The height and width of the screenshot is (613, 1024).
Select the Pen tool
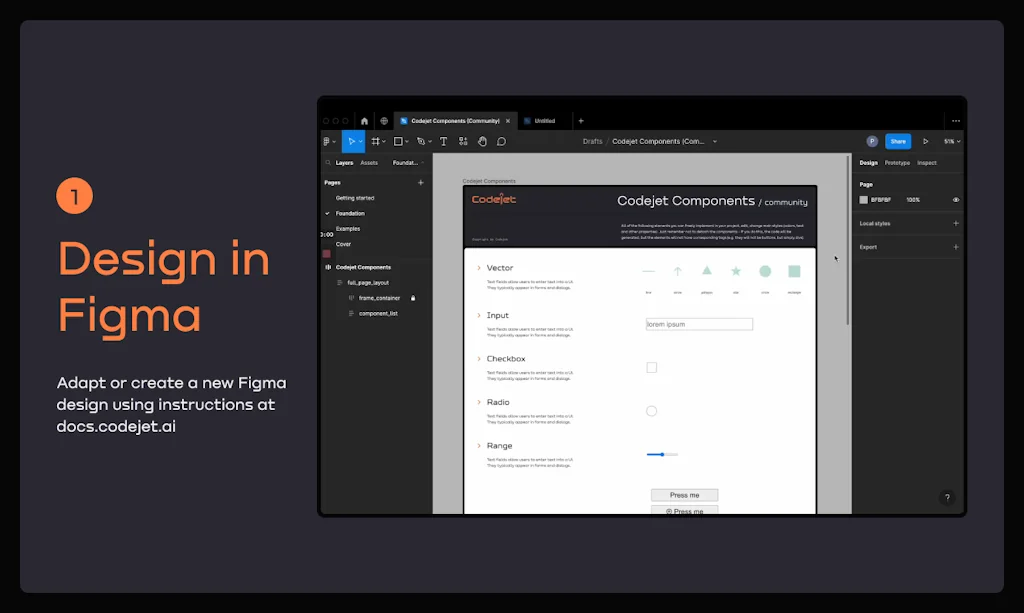coord(422,141)
